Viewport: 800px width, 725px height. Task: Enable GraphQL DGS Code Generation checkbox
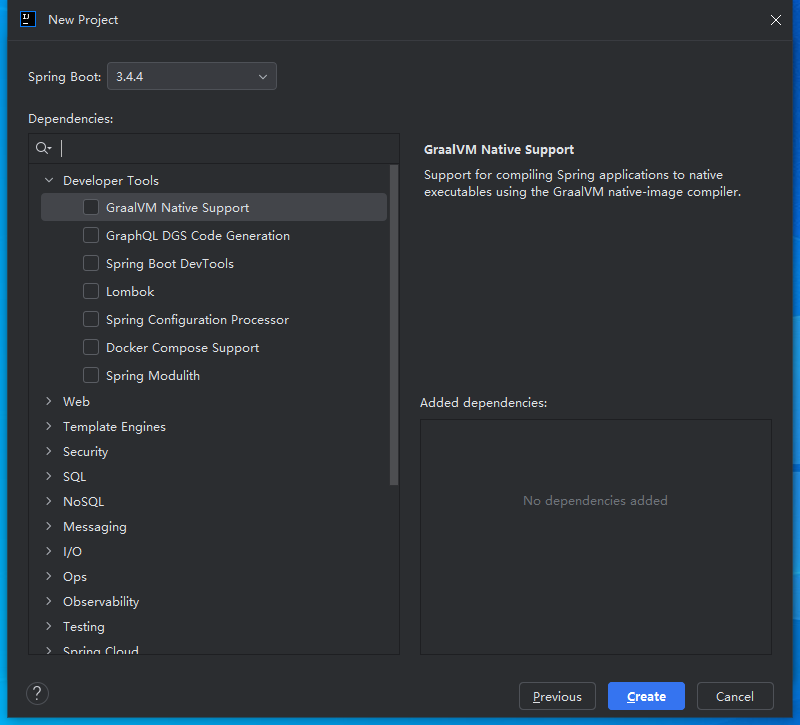click(x=91, y=235)
